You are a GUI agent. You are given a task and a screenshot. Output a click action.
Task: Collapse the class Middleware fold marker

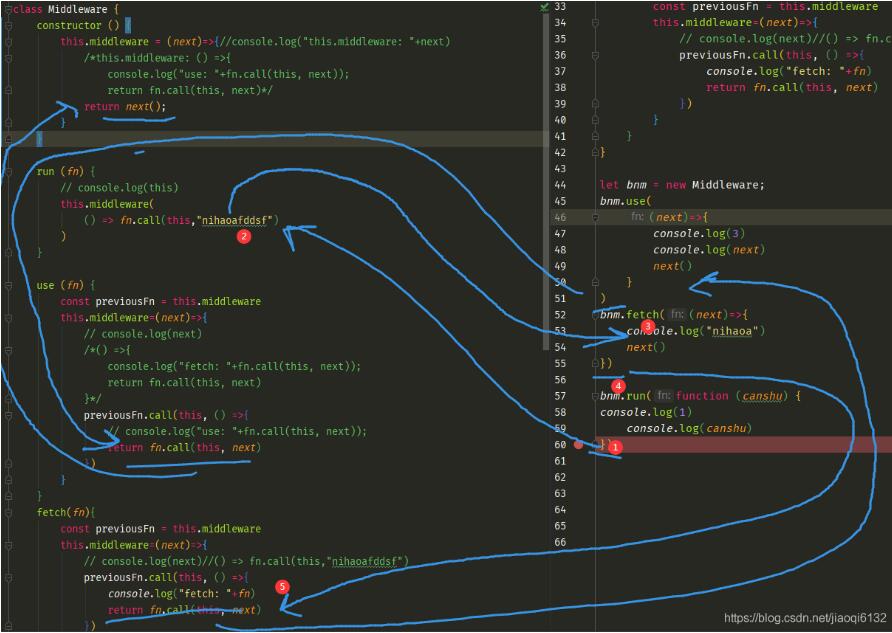point(8,10)
